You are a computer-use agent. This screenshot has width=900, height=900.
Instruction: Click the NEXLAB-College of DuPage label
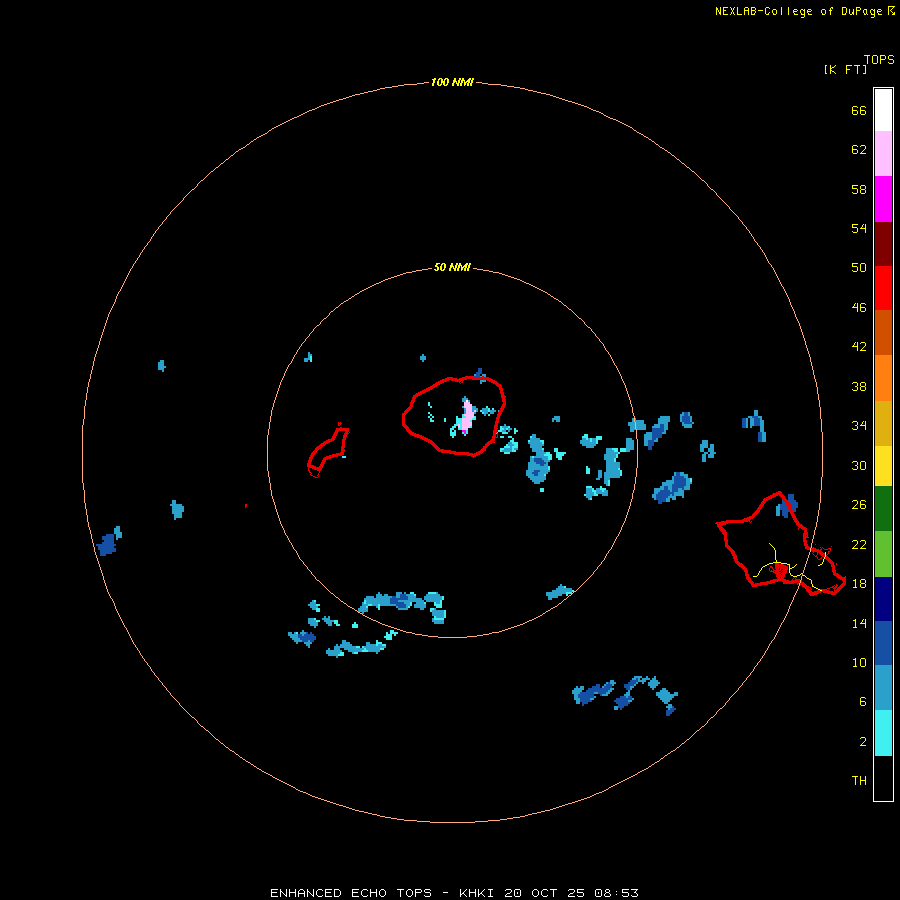804,11
